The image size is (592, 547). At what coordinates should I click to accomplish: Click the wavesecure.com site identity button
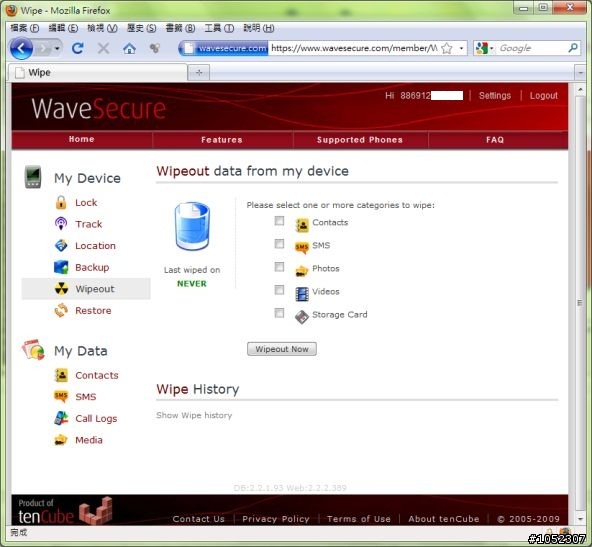coord(225,48)
